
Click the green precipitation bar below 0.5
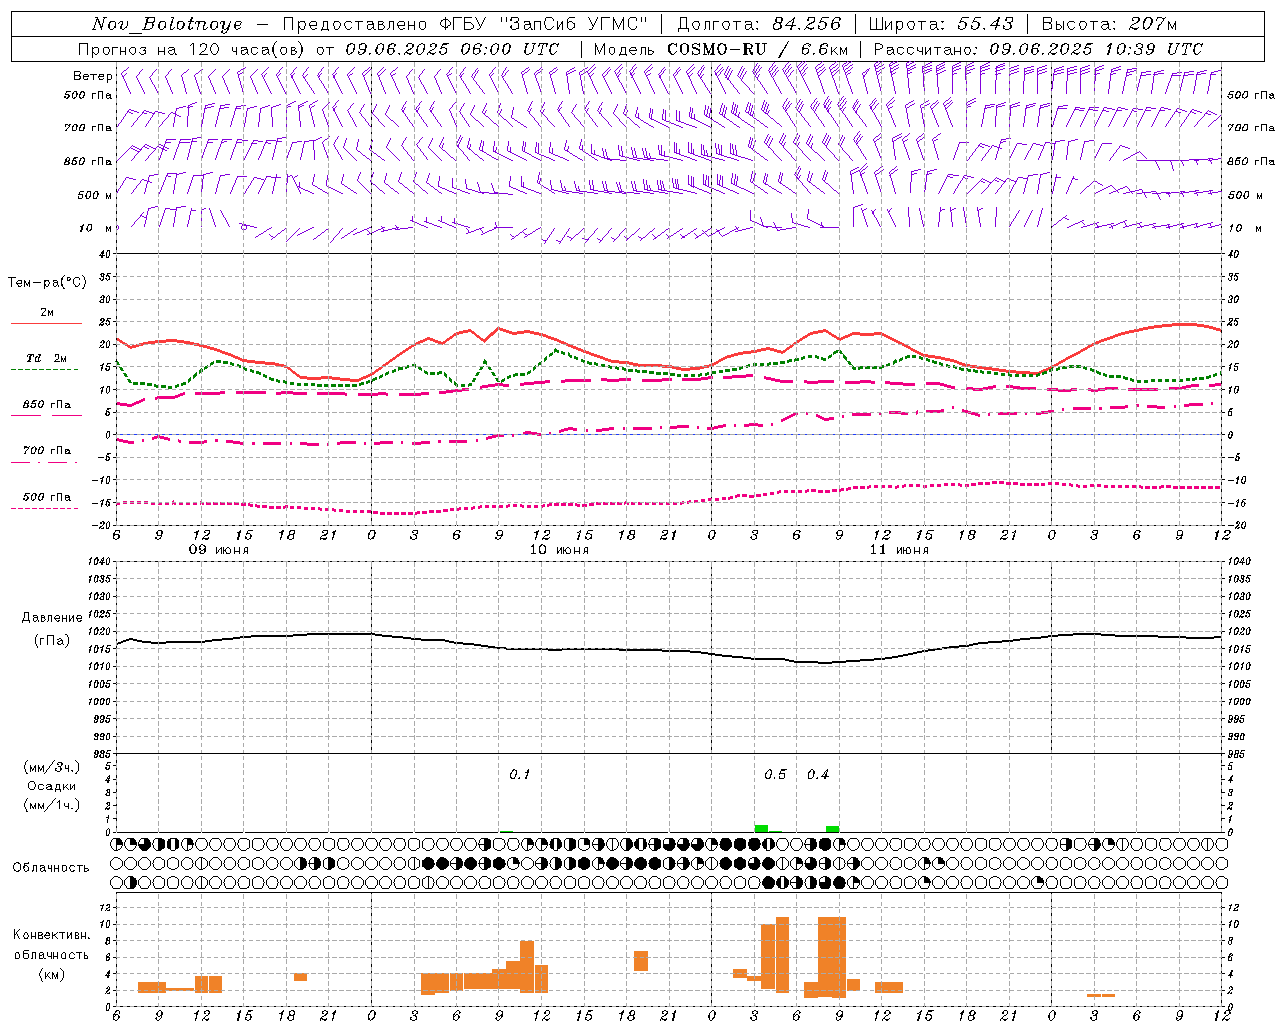(x=761, y=828)
